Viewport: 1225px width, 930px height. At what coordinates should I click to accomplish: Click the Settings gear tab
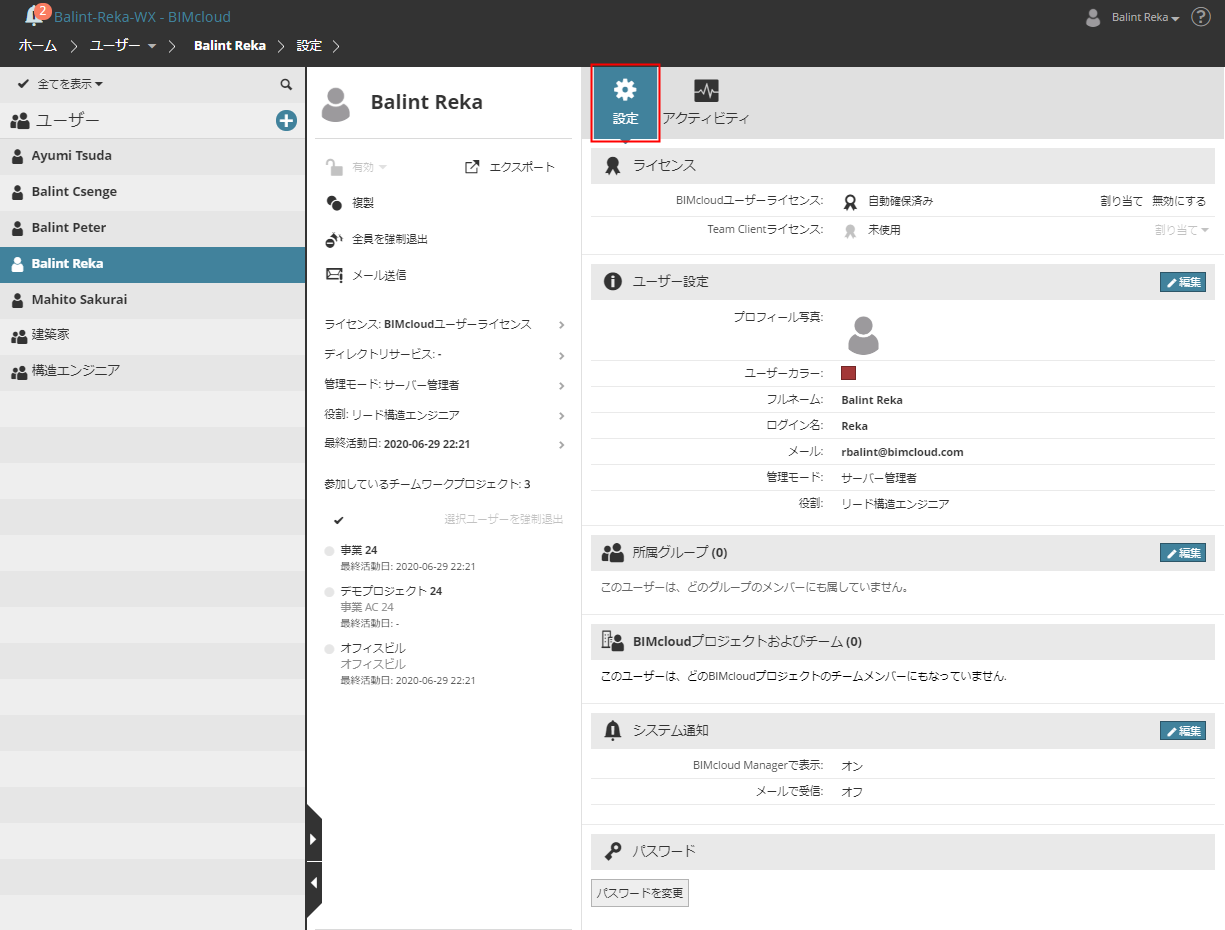625,103
